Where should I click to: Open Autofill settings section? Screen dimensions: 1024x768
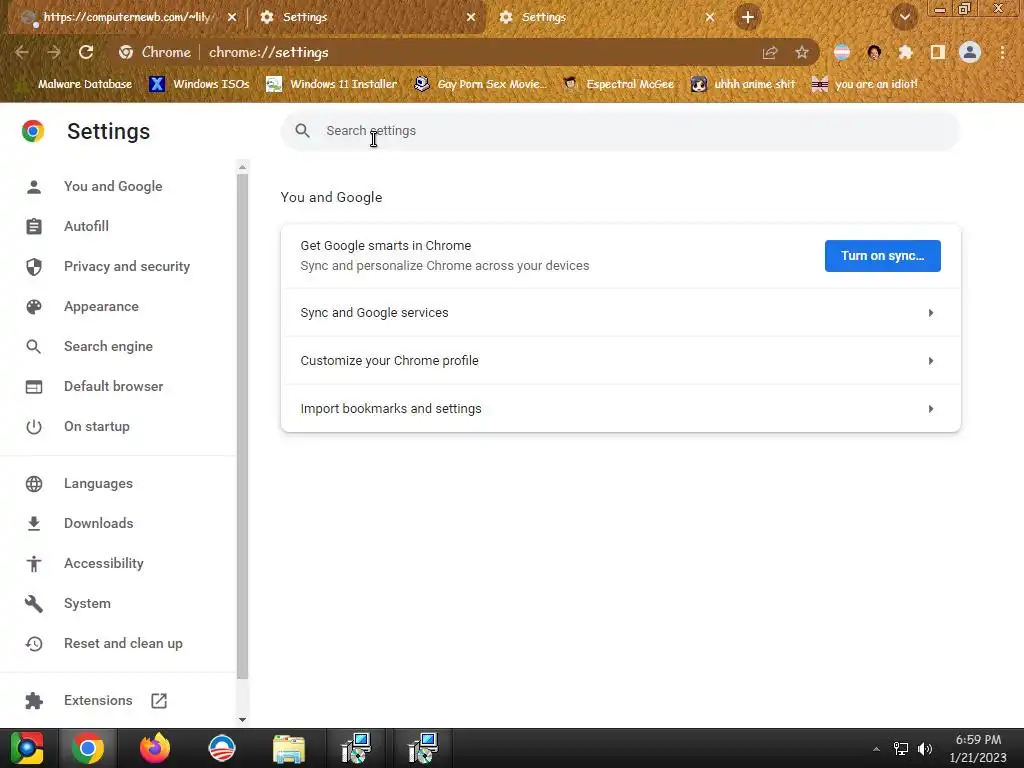click(86, 226)
